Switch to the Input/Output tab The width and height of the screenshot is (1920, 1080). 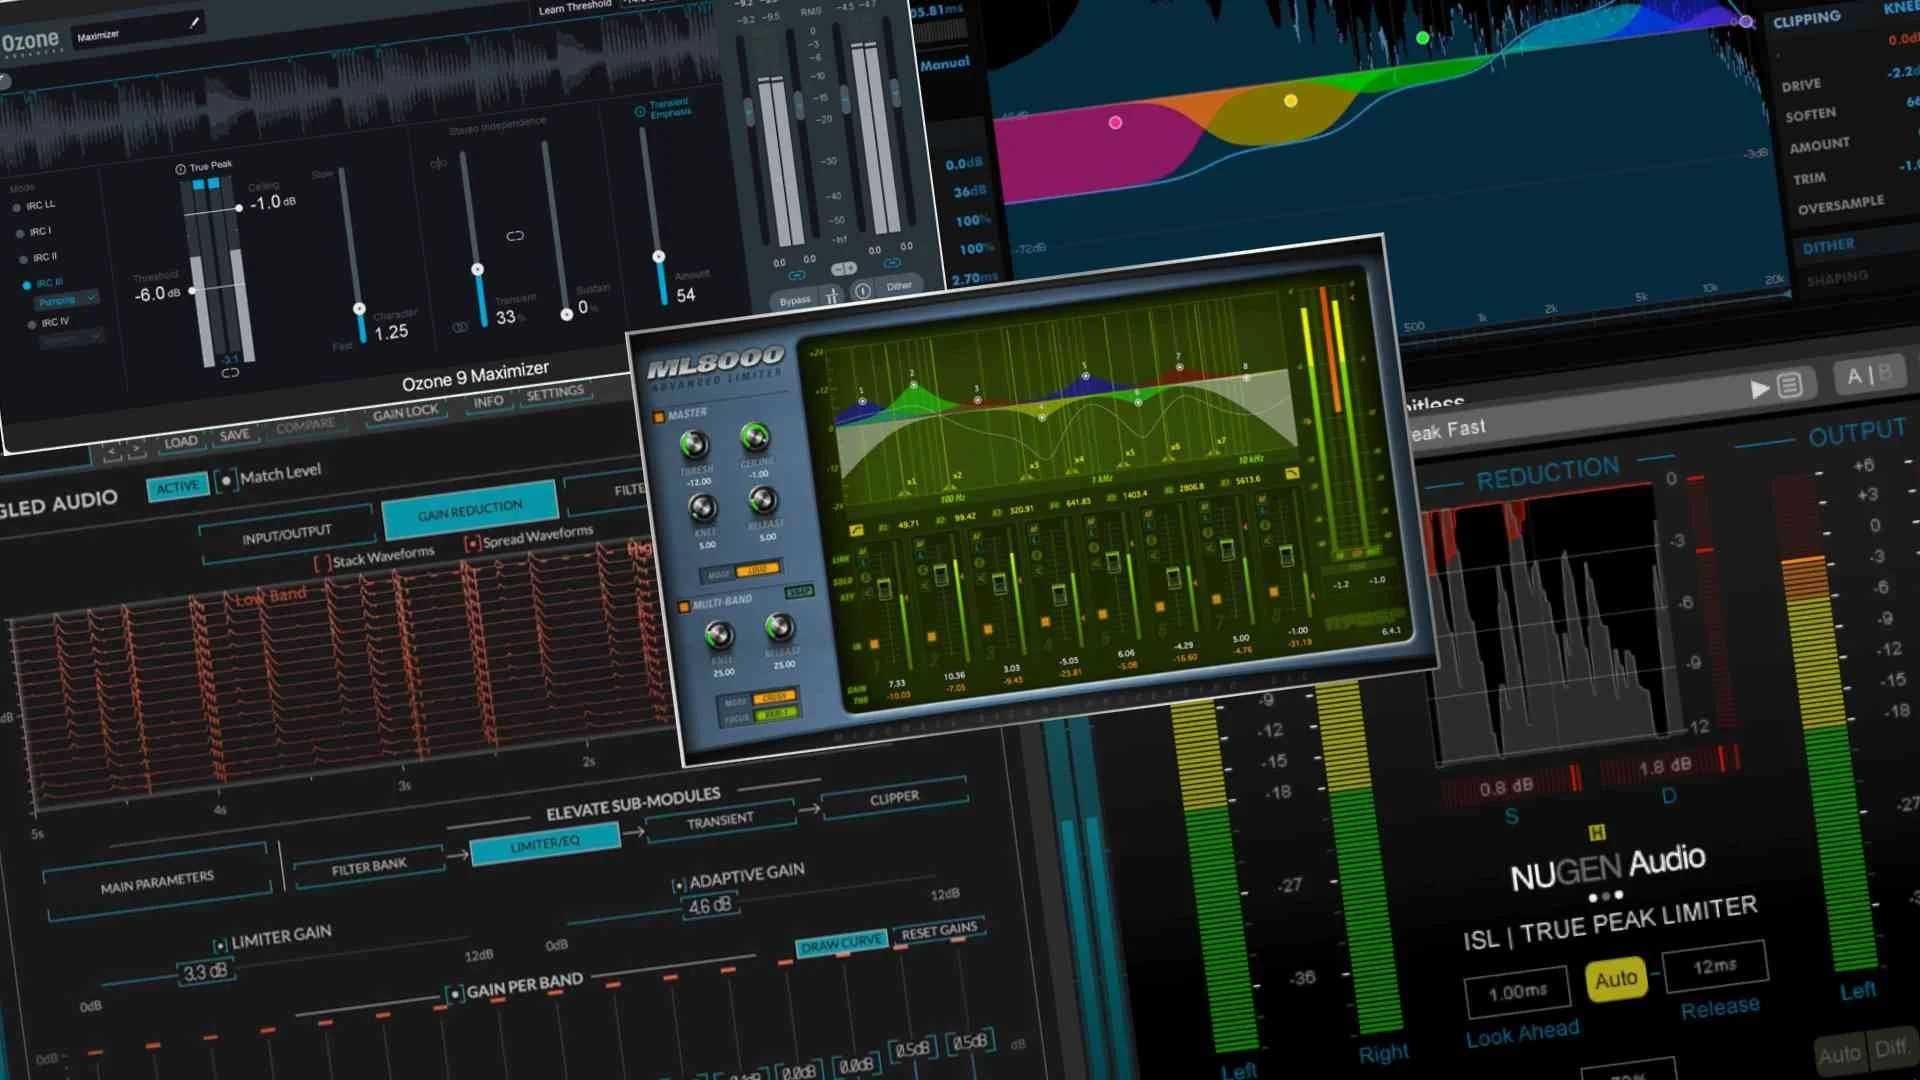pos(286,535)
